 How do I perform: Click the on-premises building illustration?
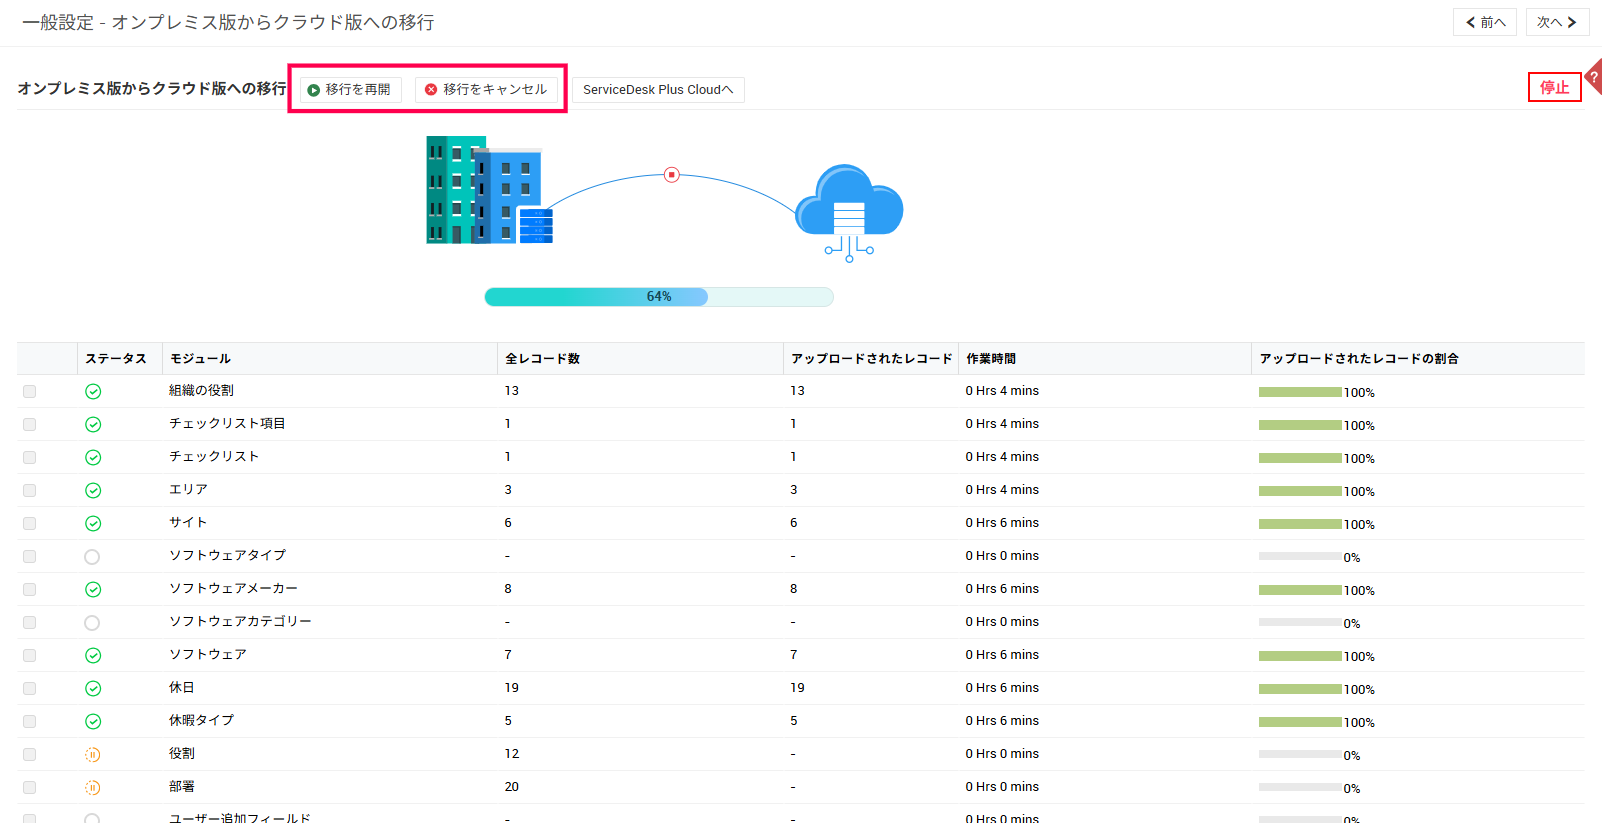(x=489, y=190)
